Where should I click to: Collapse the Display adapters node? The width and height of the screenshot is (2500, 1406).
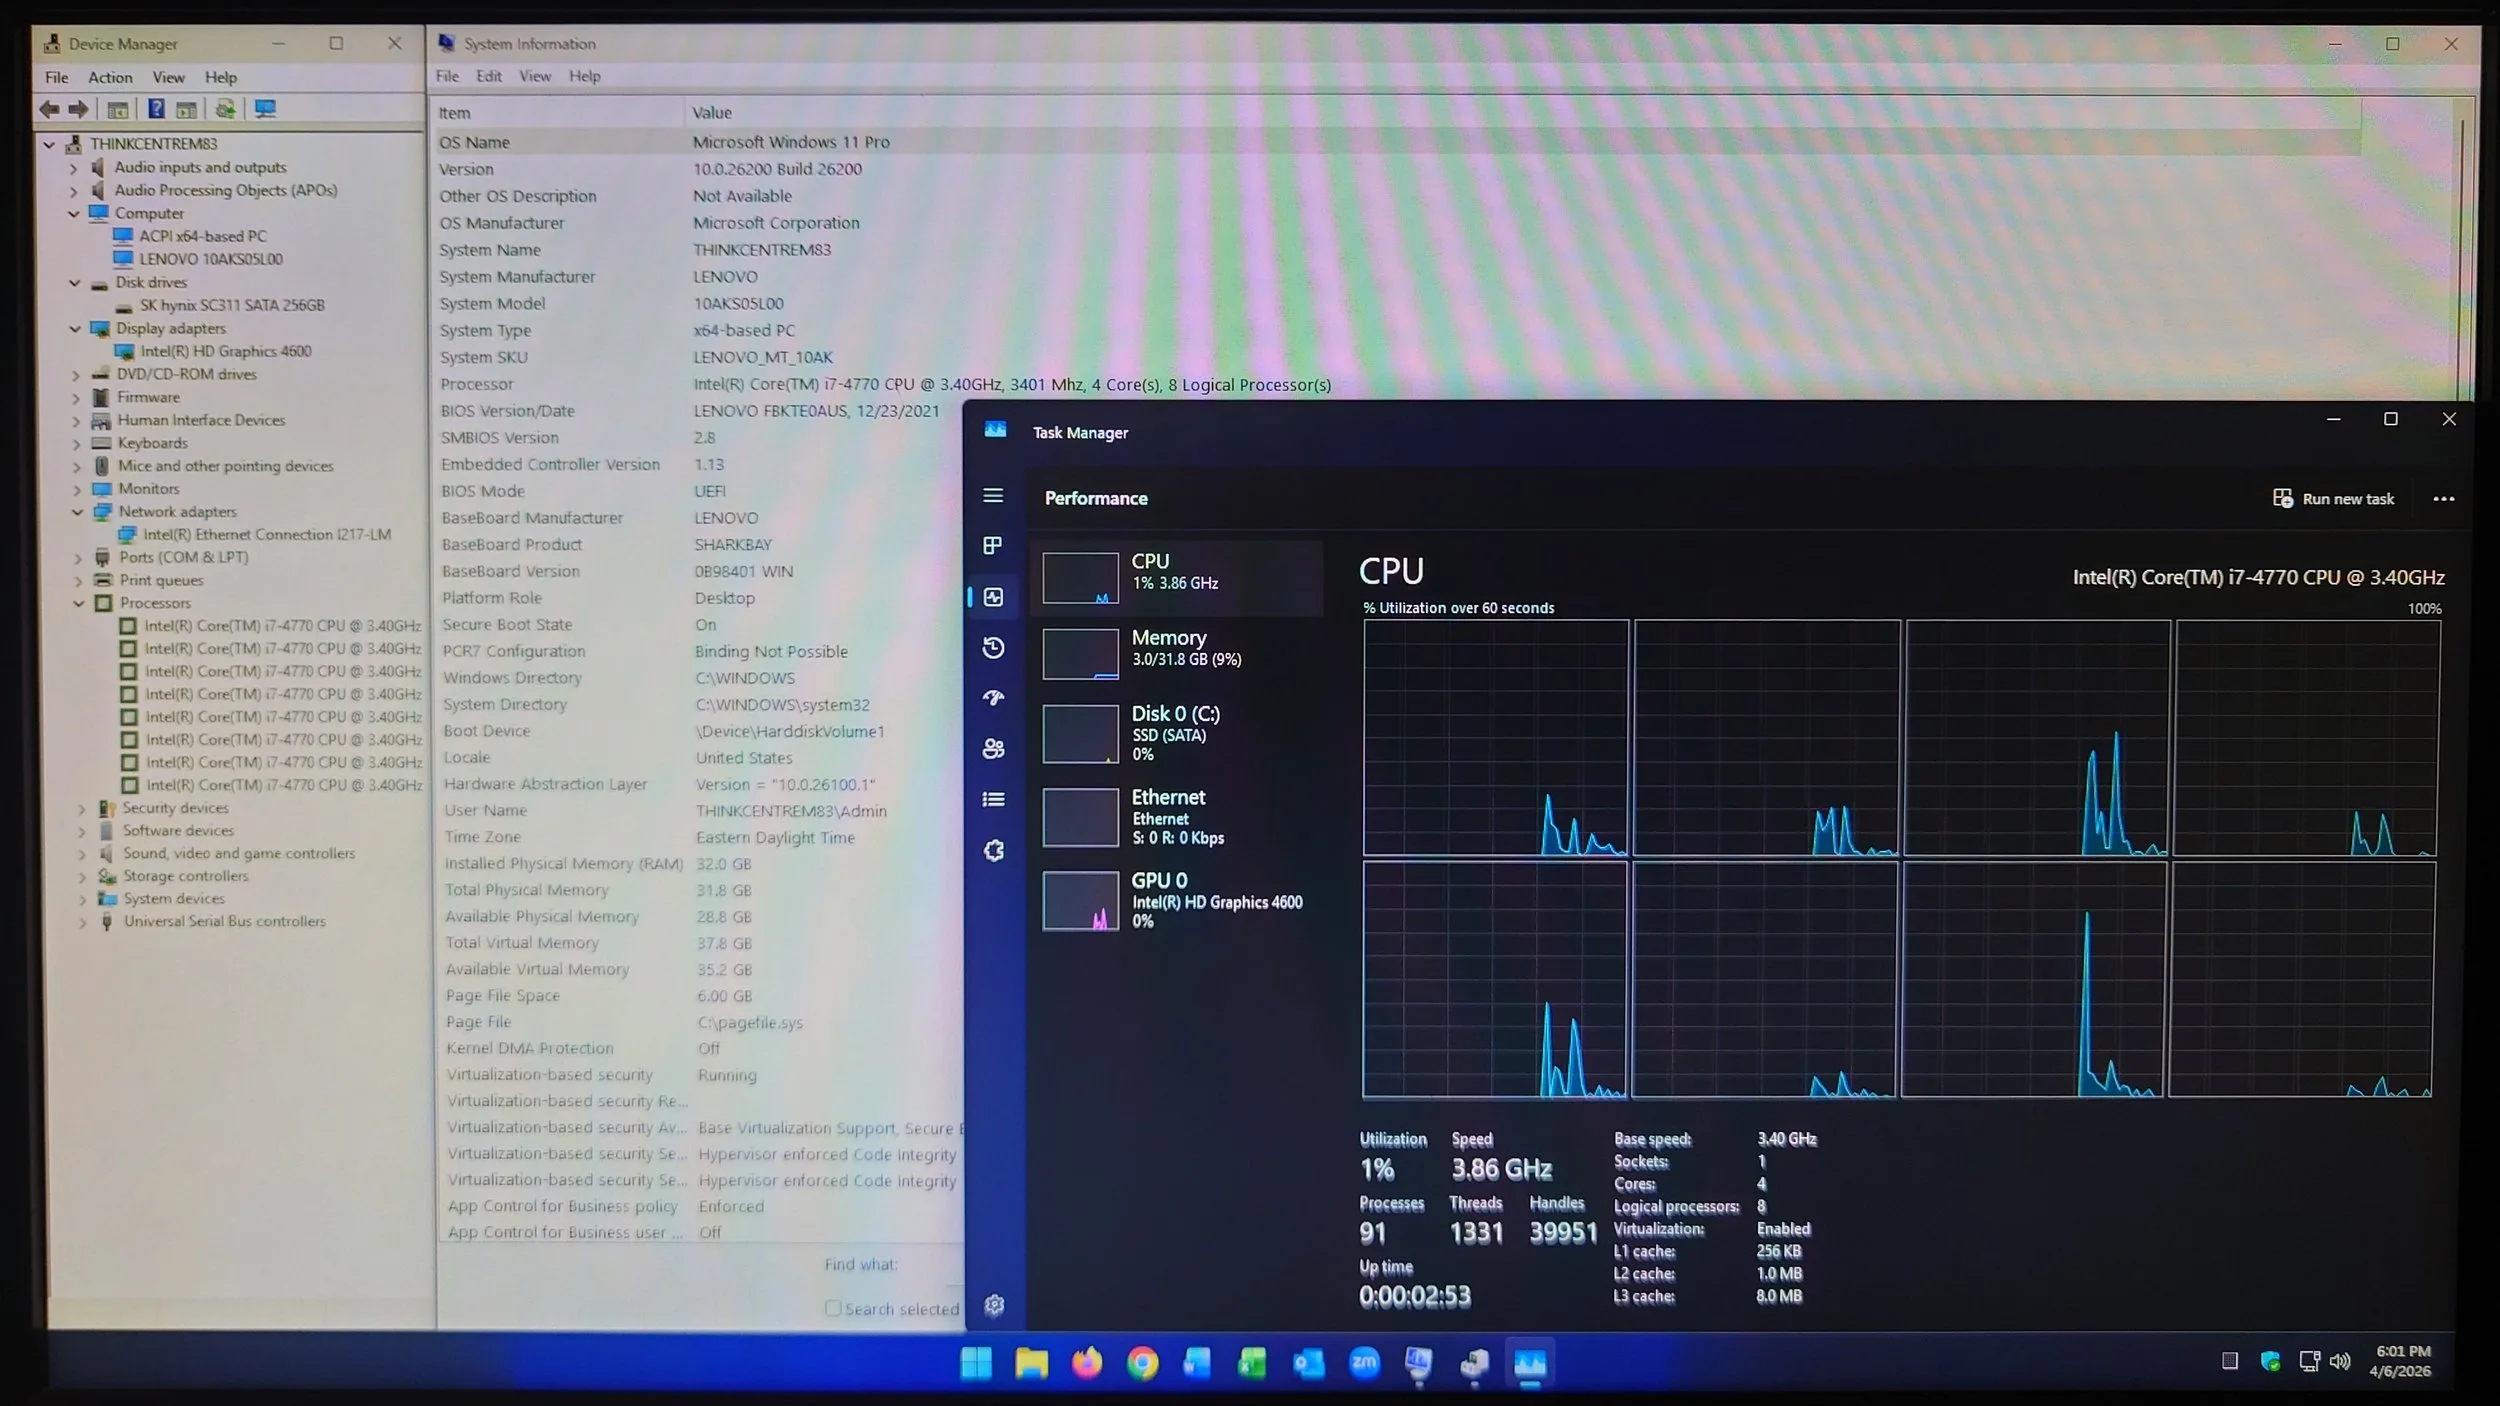(75, 329)
